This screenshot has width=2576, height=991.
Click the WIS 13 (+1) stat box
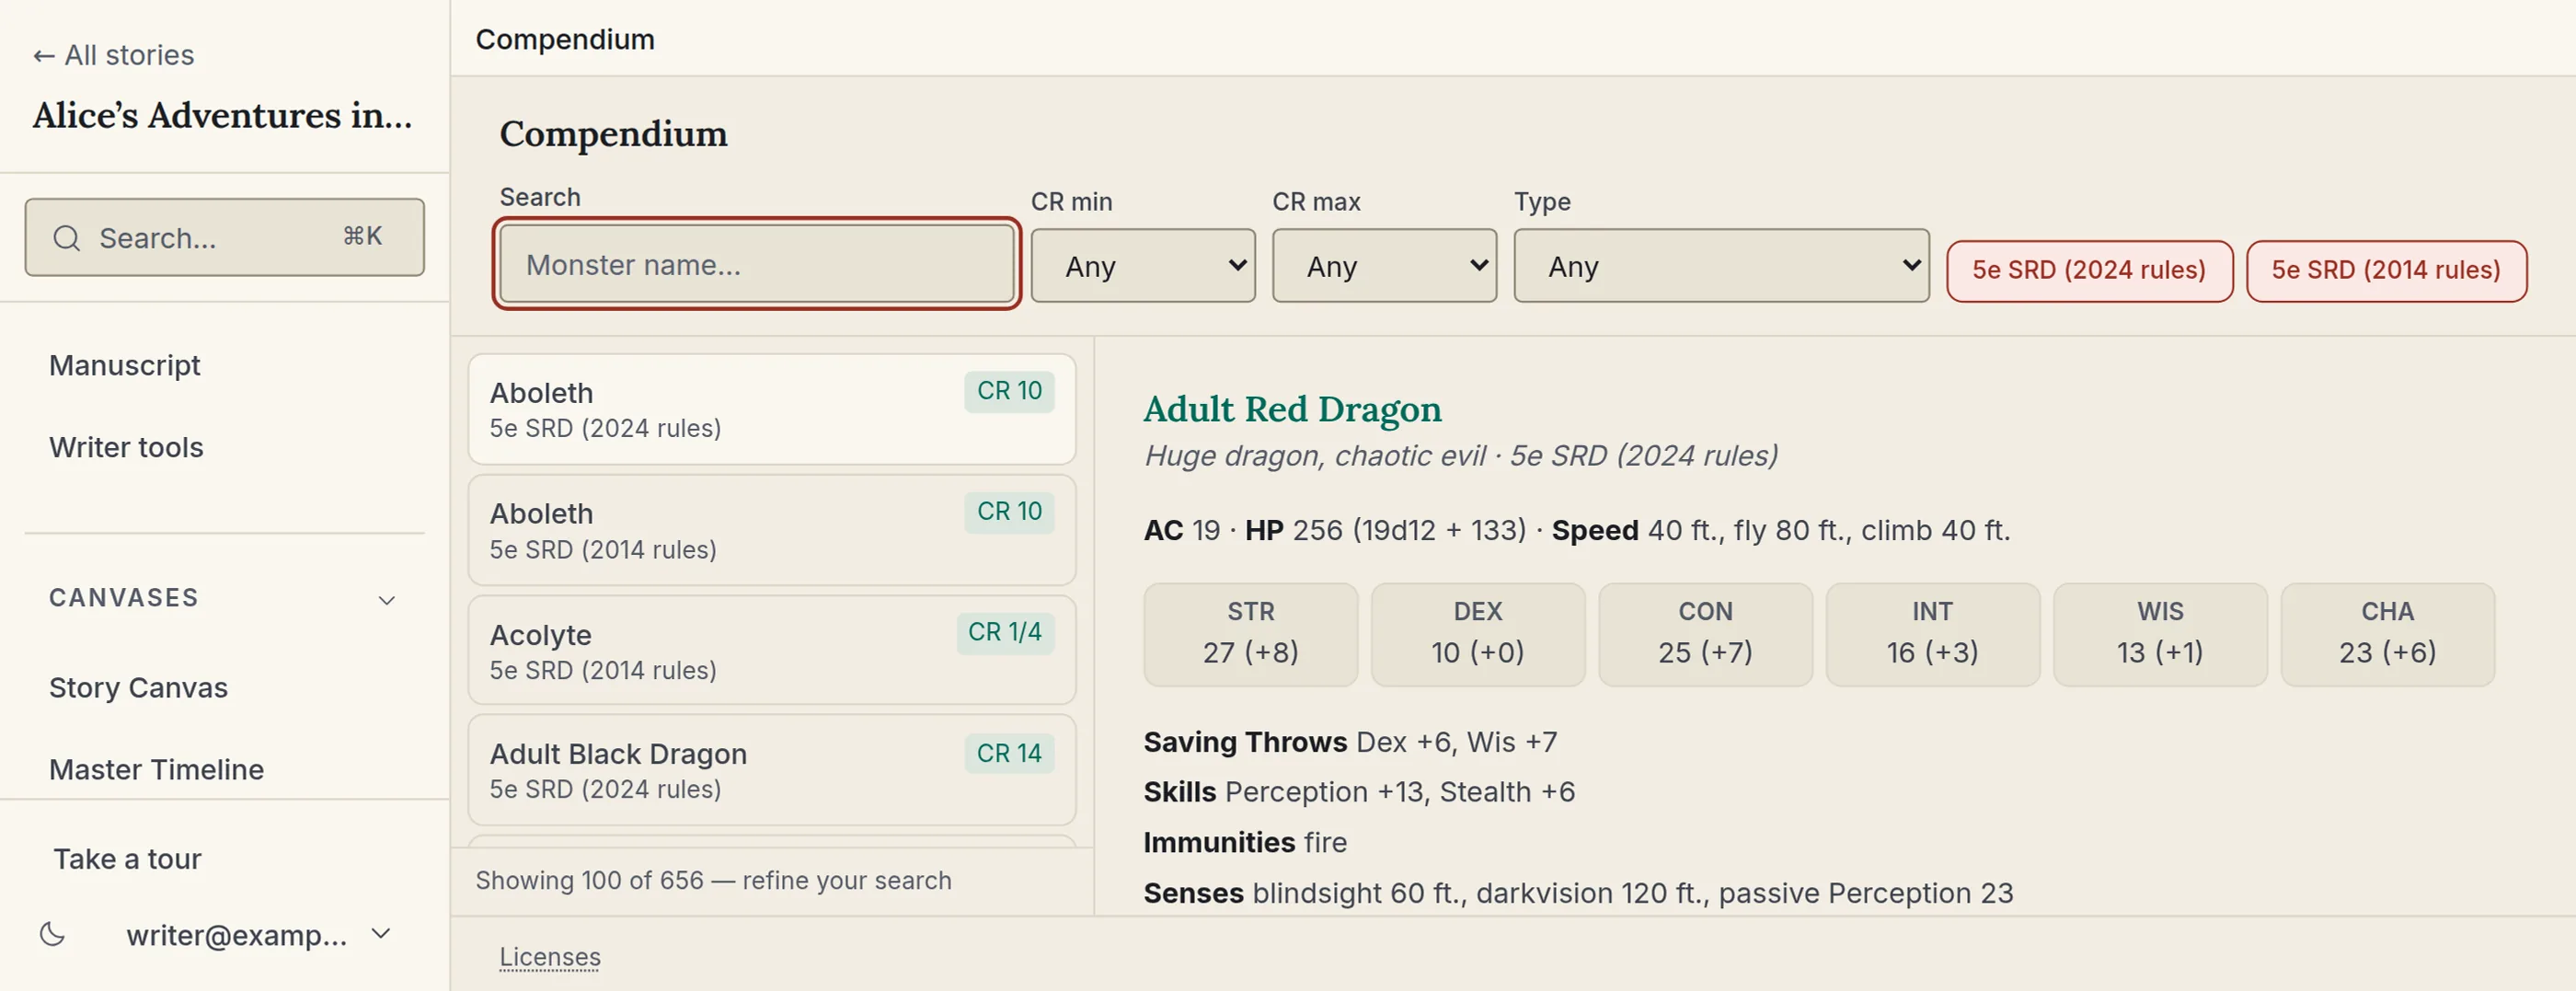[2160, 634]
